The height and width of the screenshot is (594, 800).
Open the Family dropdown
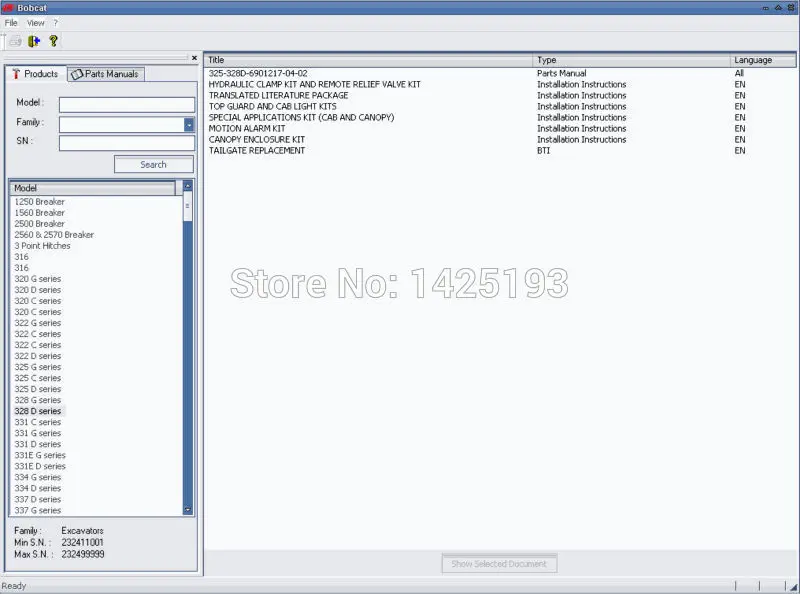pyautogui.click(x=186, y=124)
